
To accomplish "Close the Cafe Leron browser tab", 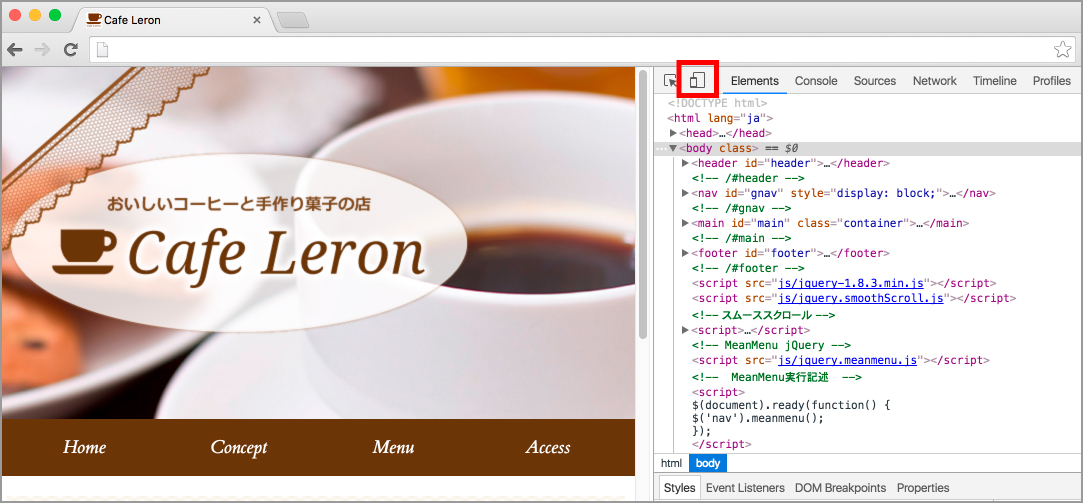I will pyautogui.click(x=257, y=20).
